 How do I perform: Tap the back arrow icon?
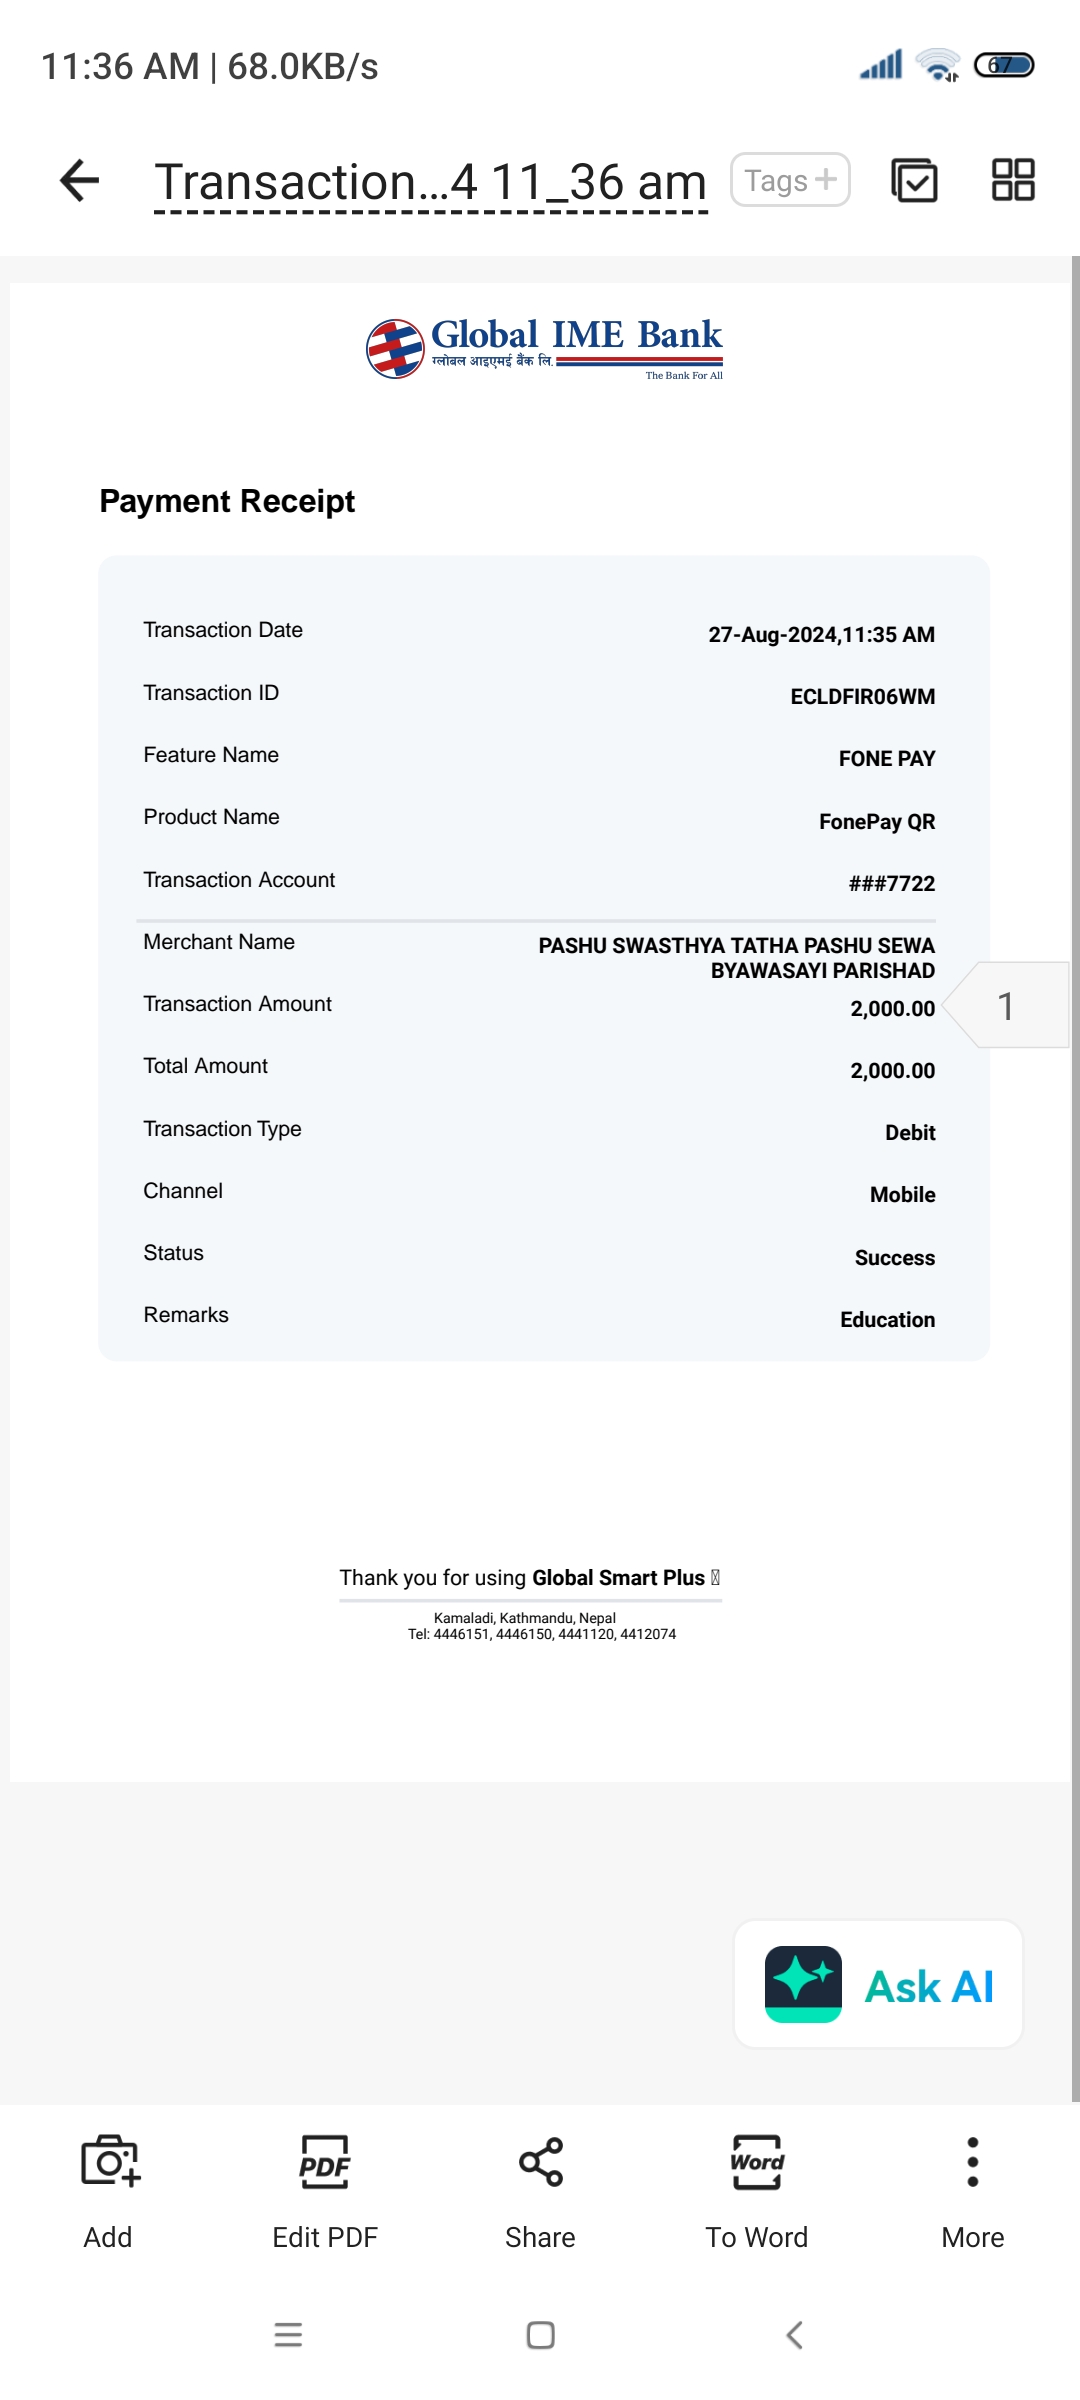(x=80, y=181)
